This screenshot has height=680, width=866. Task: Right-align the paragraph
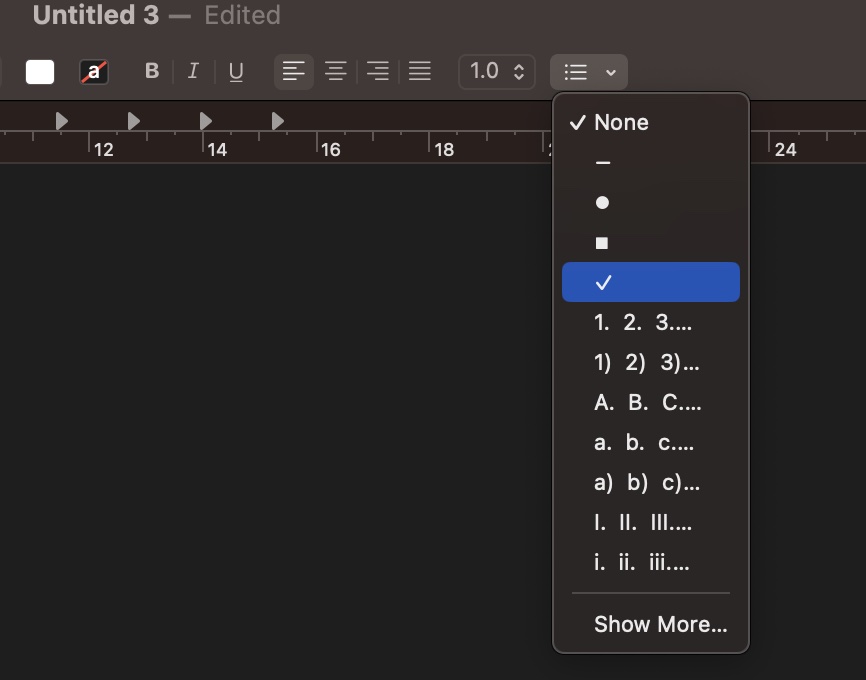tap(377, 71)
